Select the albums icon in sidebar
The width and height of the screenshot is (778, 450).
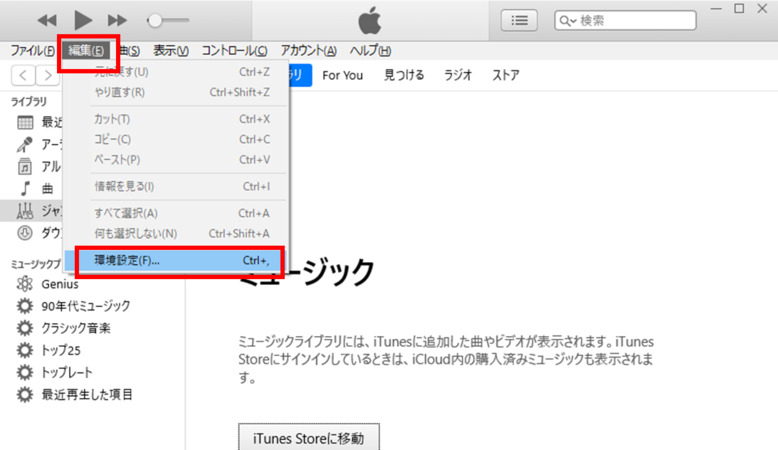point(25,166)
